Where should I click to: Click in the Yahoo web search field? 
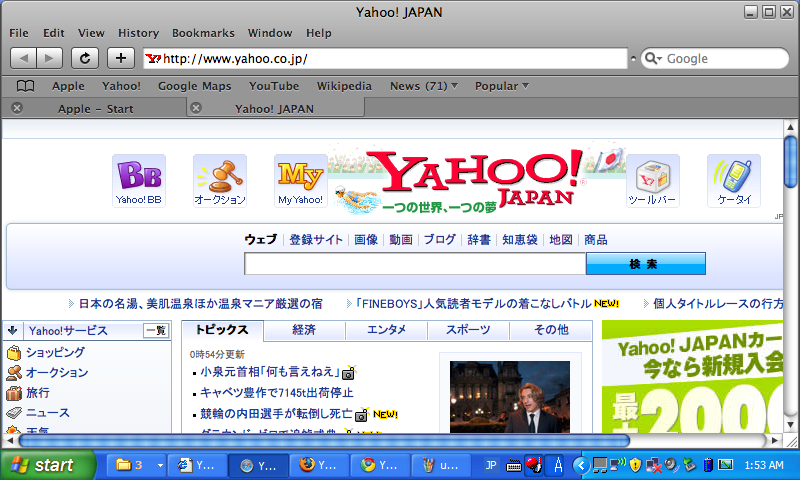pyautogui.click(x=415, y=264)
